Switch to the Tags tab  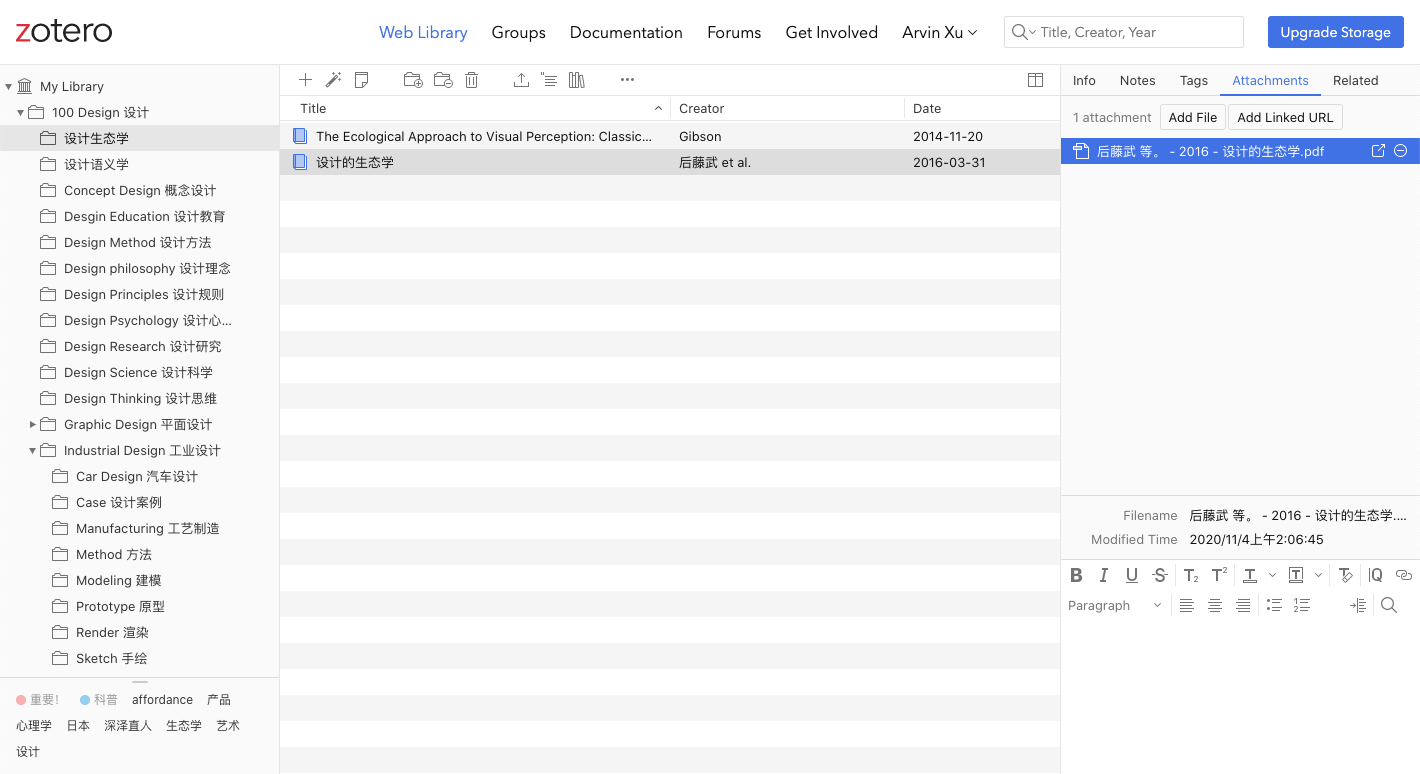pos(1194,80)
